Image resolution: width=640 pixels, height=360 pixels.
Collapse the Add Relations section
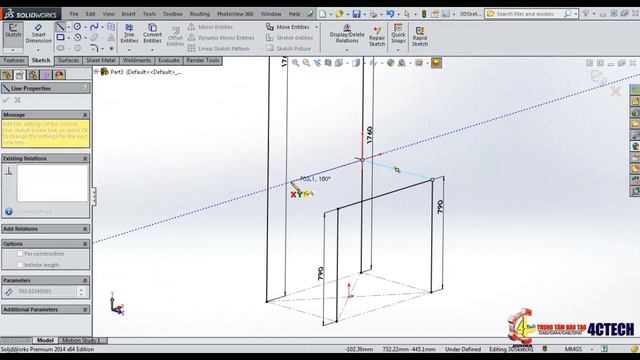point(85,229)
